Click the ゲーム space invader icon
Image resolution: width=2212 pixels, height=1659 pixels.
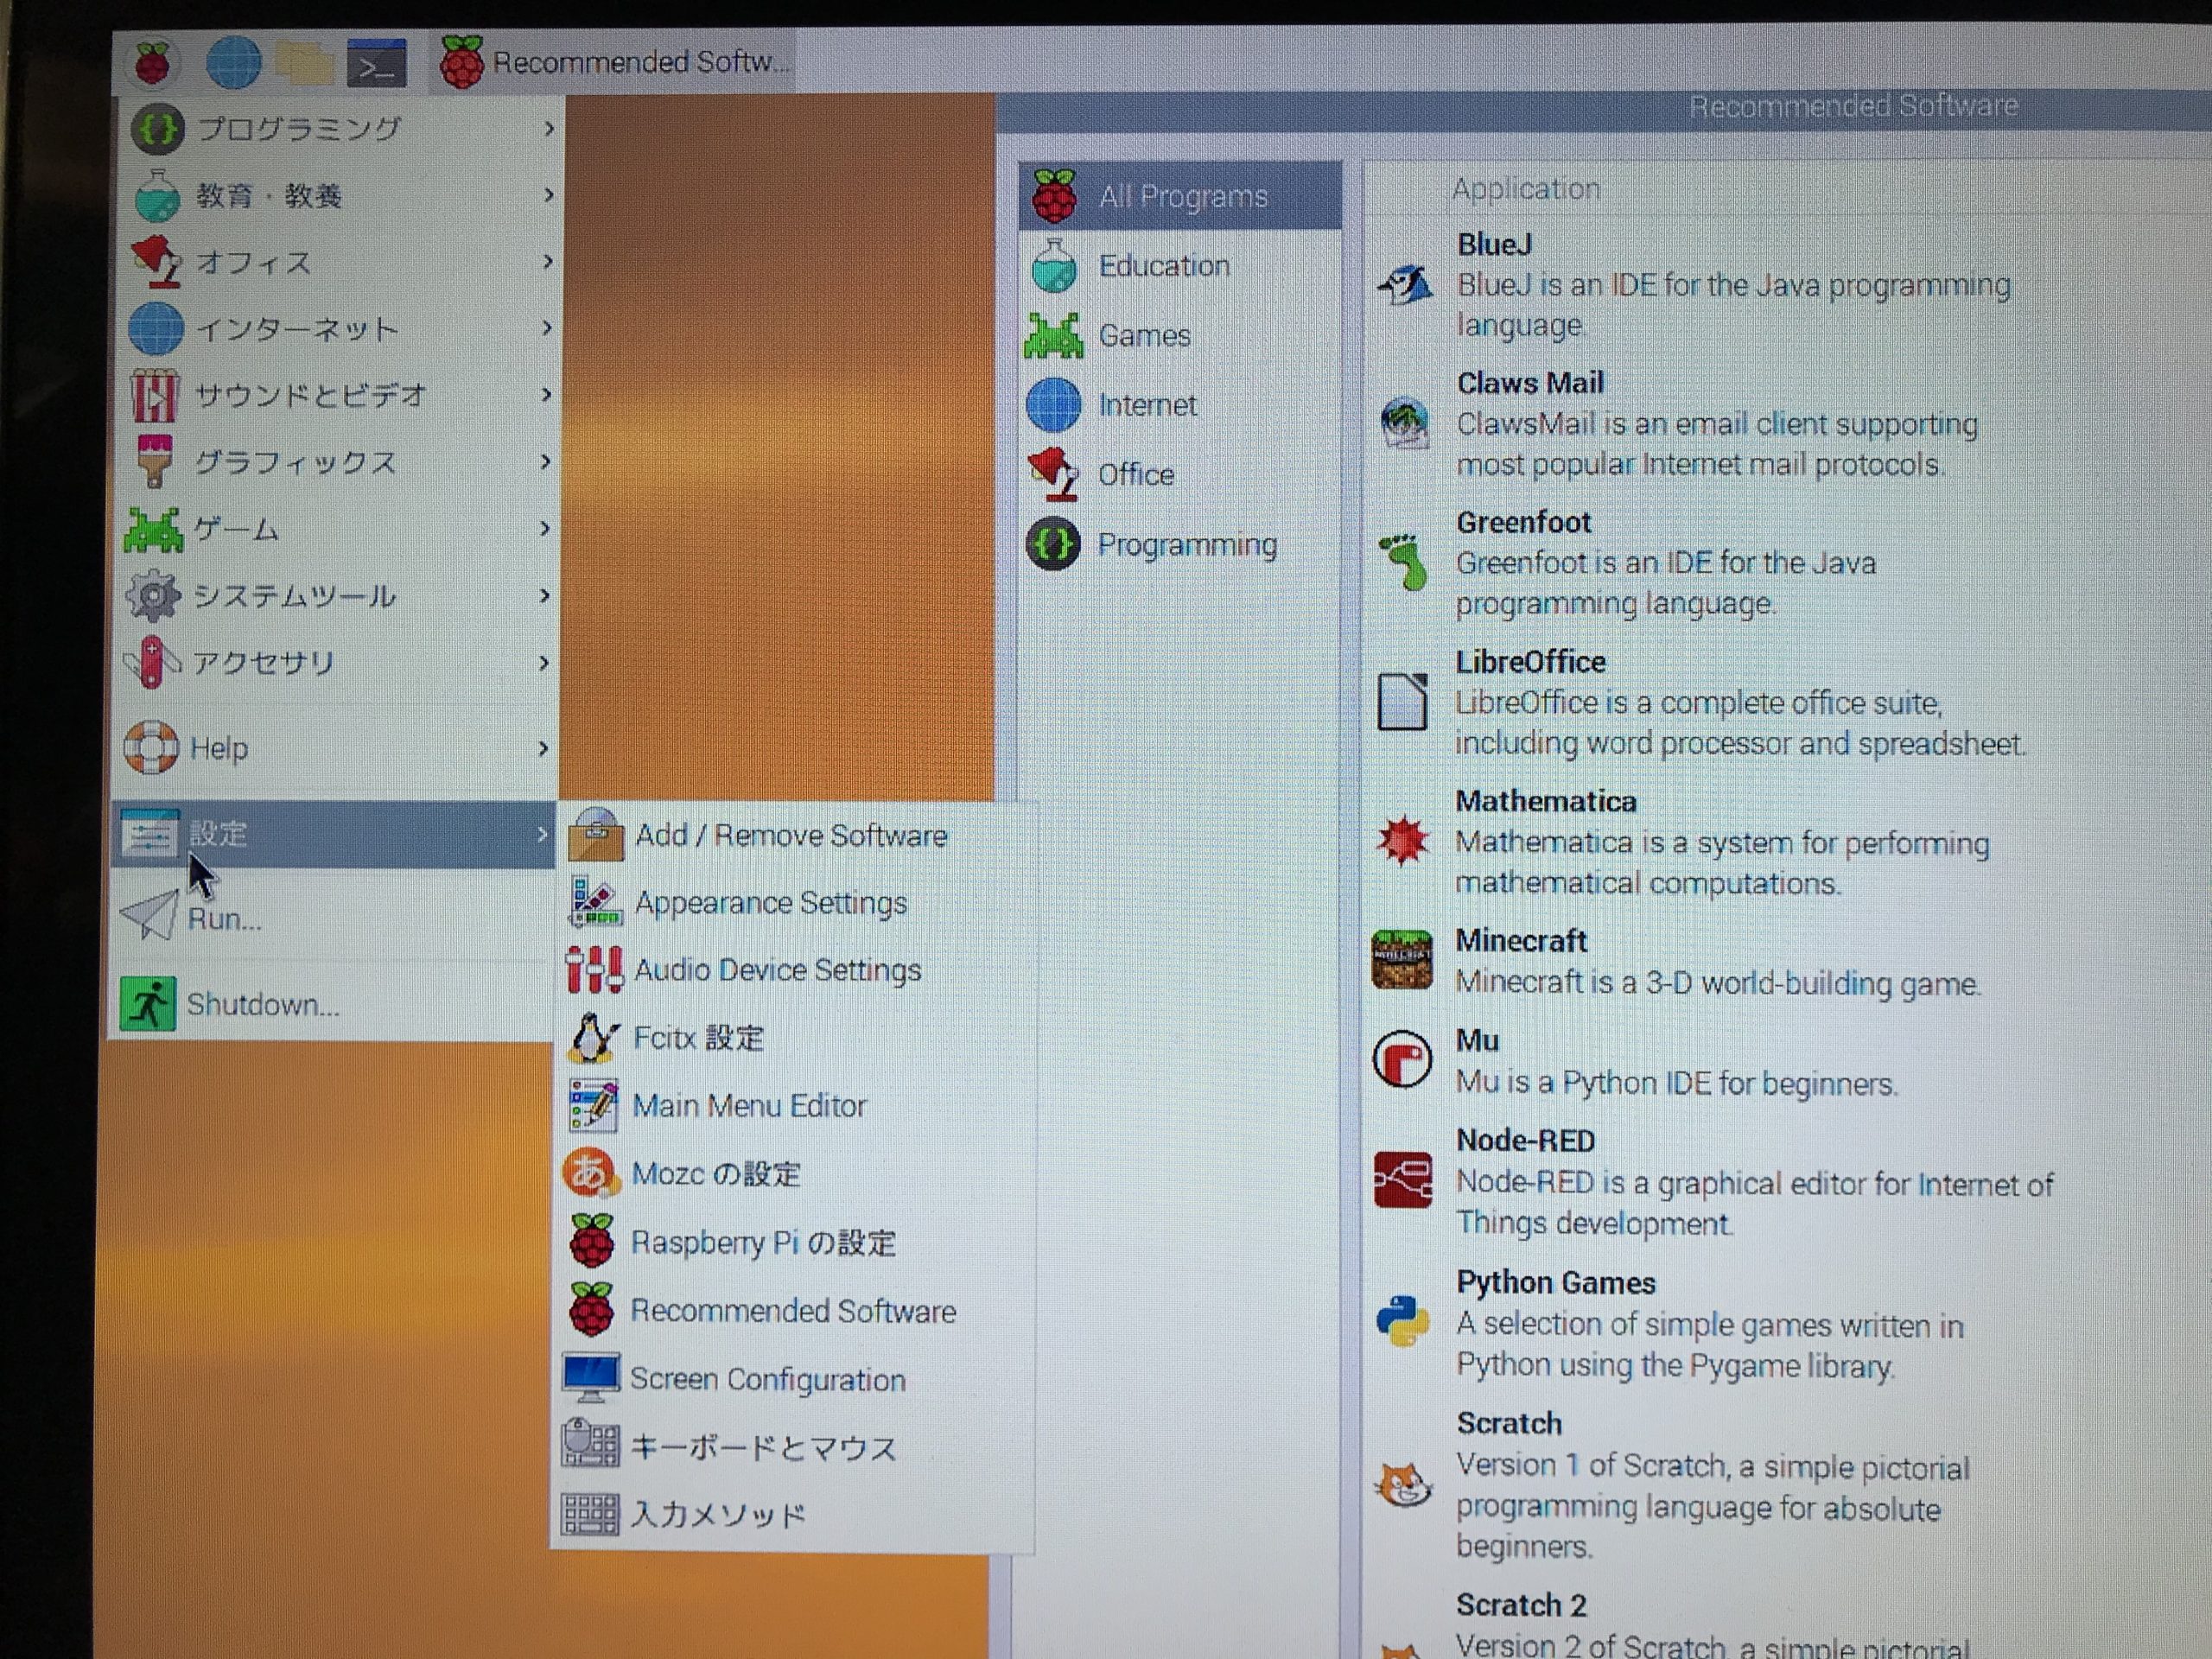pos(153,530)
